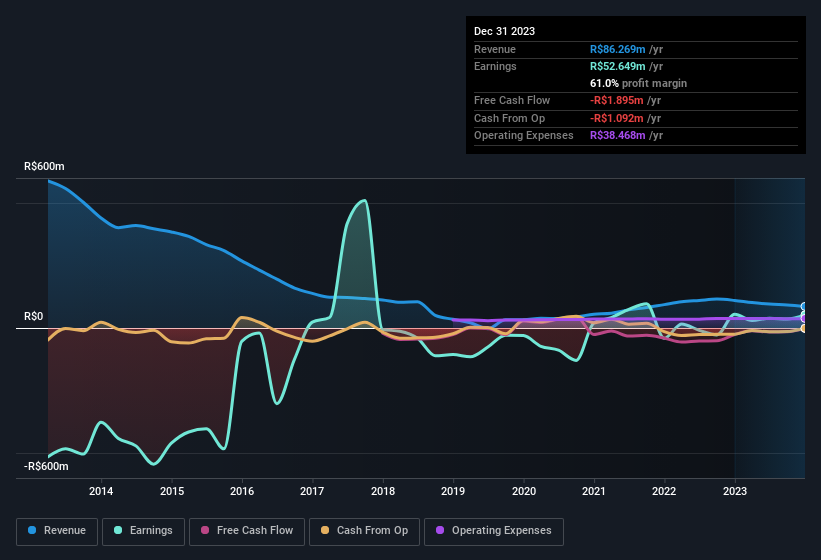821x560 pixels.
Task: Click the 2016 x-axis label
Action: click(x=242, y=491)
